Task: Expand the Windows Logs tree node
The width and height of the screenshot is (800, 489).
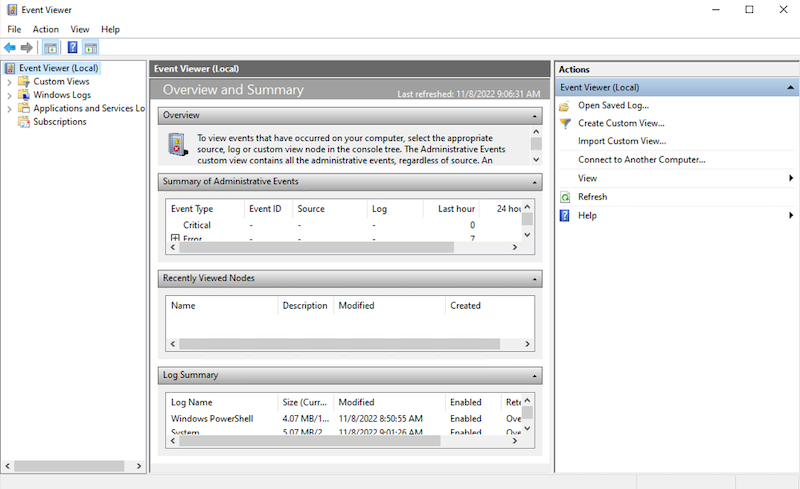Action: coord(9,95)
